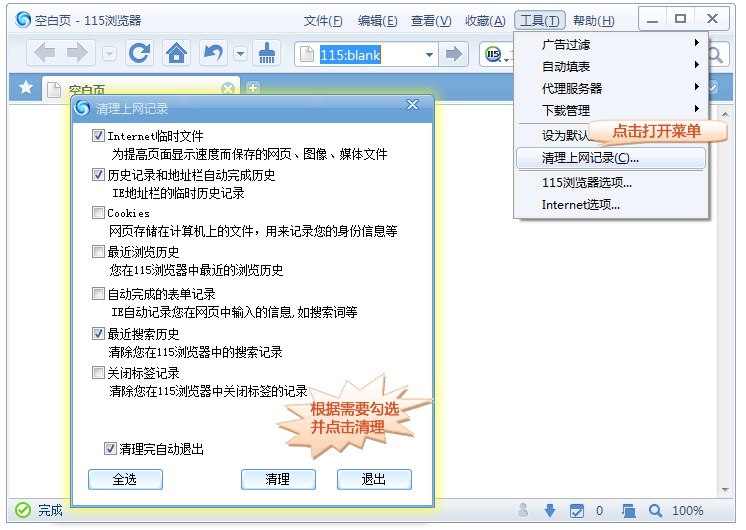The height and width of the screenshot is (530, 746).
Task: Click the blocked count 0 in status bar
Action: (x=599, y=510)
